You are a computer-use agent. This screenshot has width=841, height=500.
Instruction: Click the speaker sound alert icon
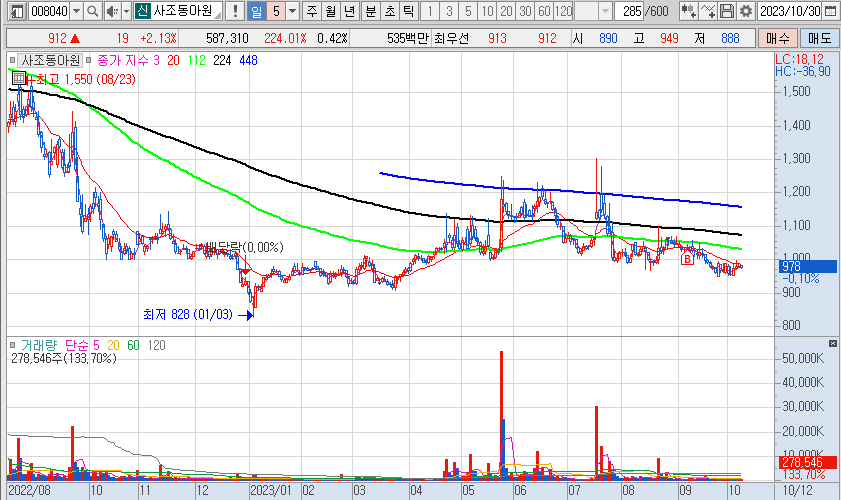[x=112, y=11]
